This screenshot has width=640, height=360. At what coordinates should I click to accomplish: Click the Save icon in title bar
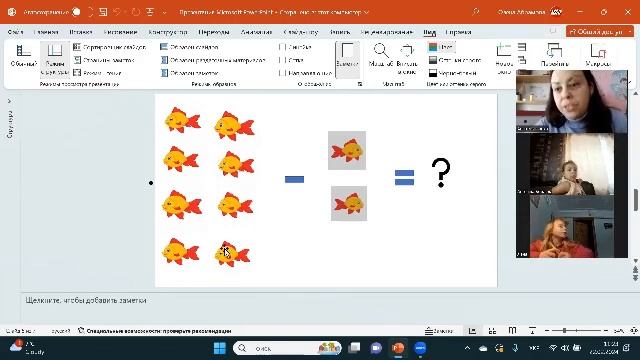click(x=103, y=12)
